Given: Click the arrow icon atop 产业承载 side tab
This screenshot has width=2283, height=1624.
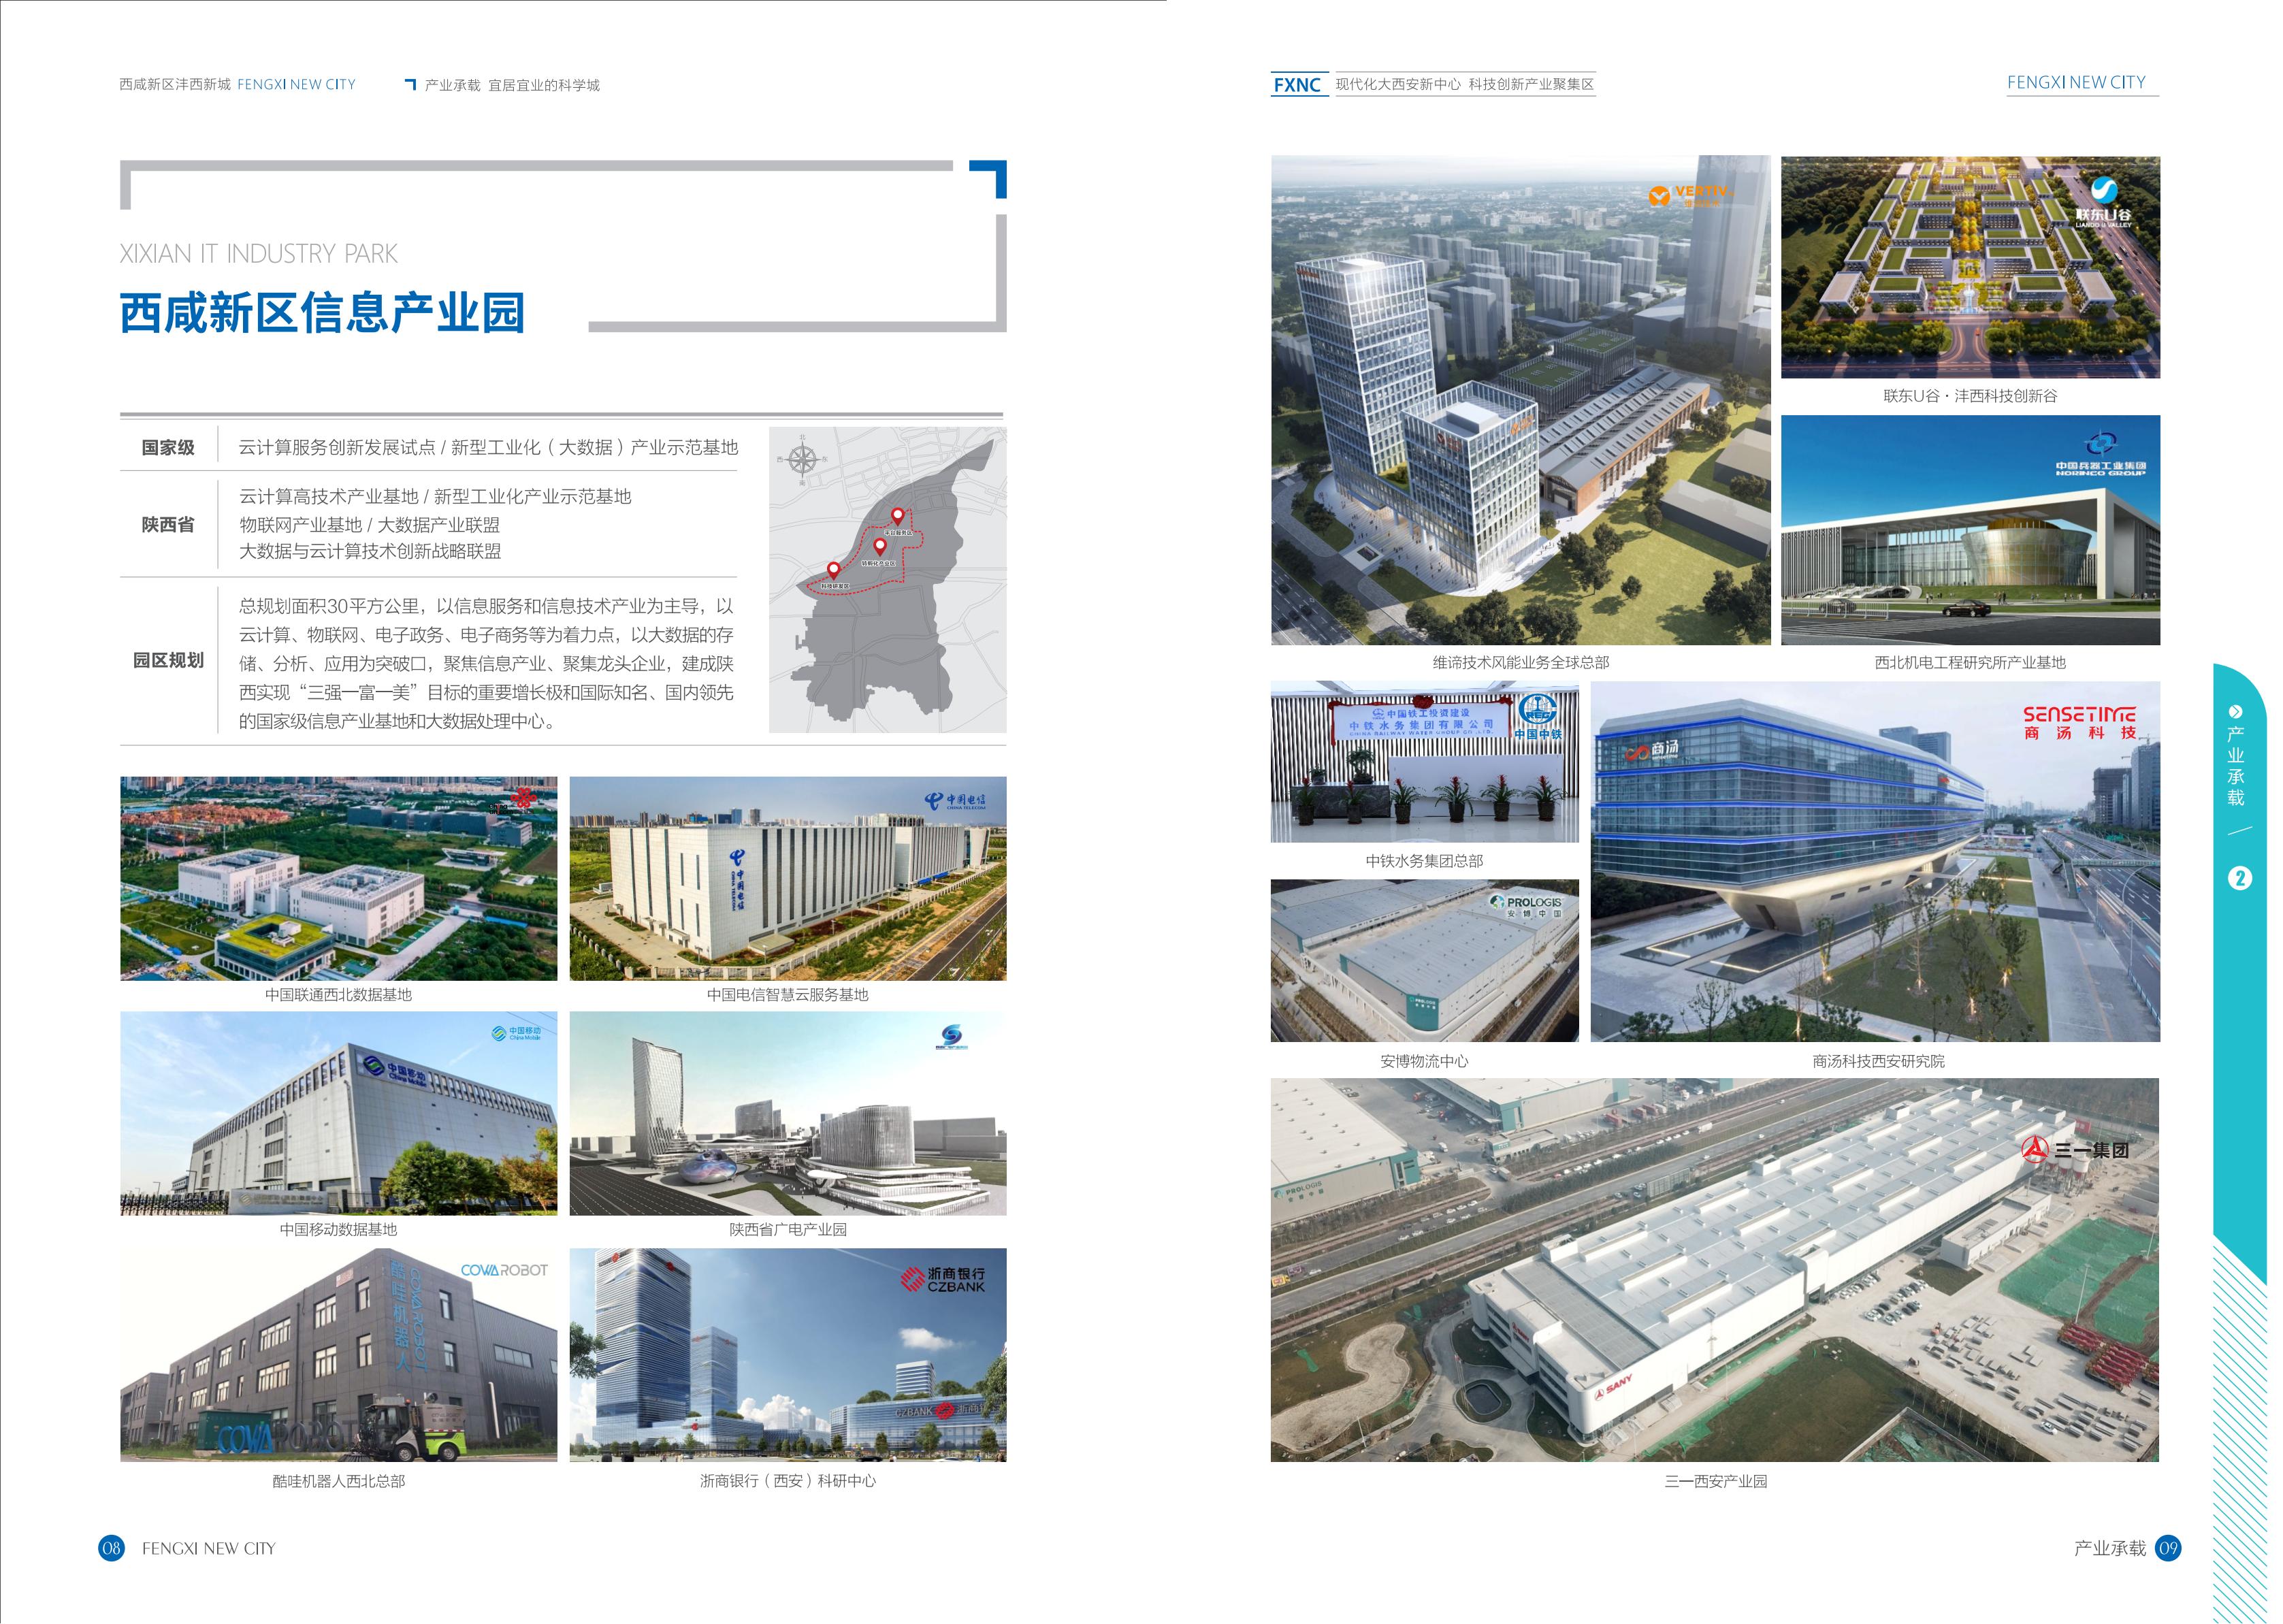Looking at the screenshot, I should pos(2235,712).
